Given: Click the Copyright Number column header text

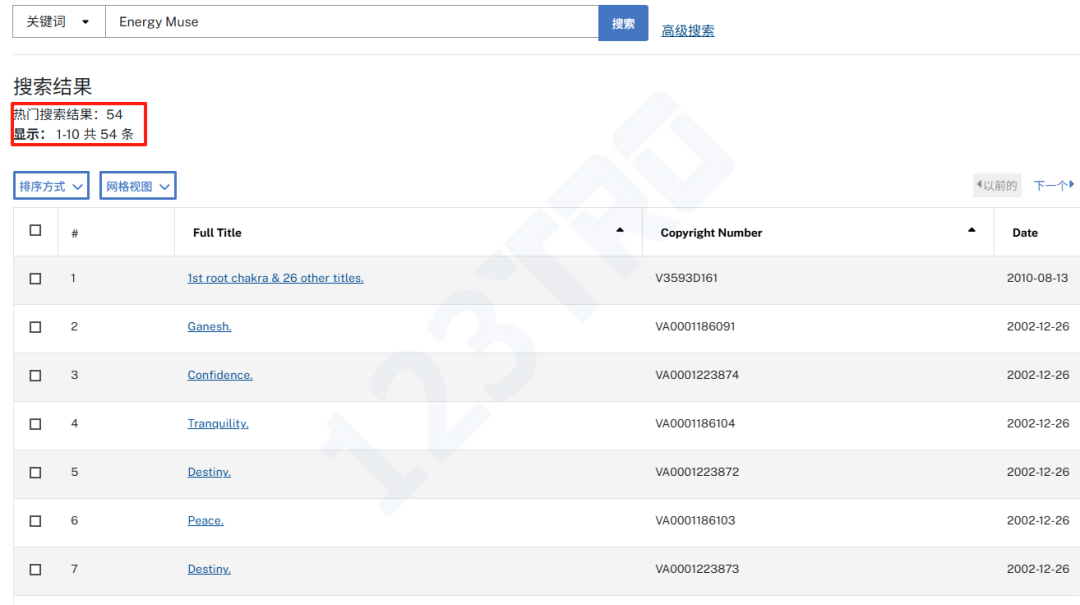Looking at the screenshot, I should click(711, 233).
